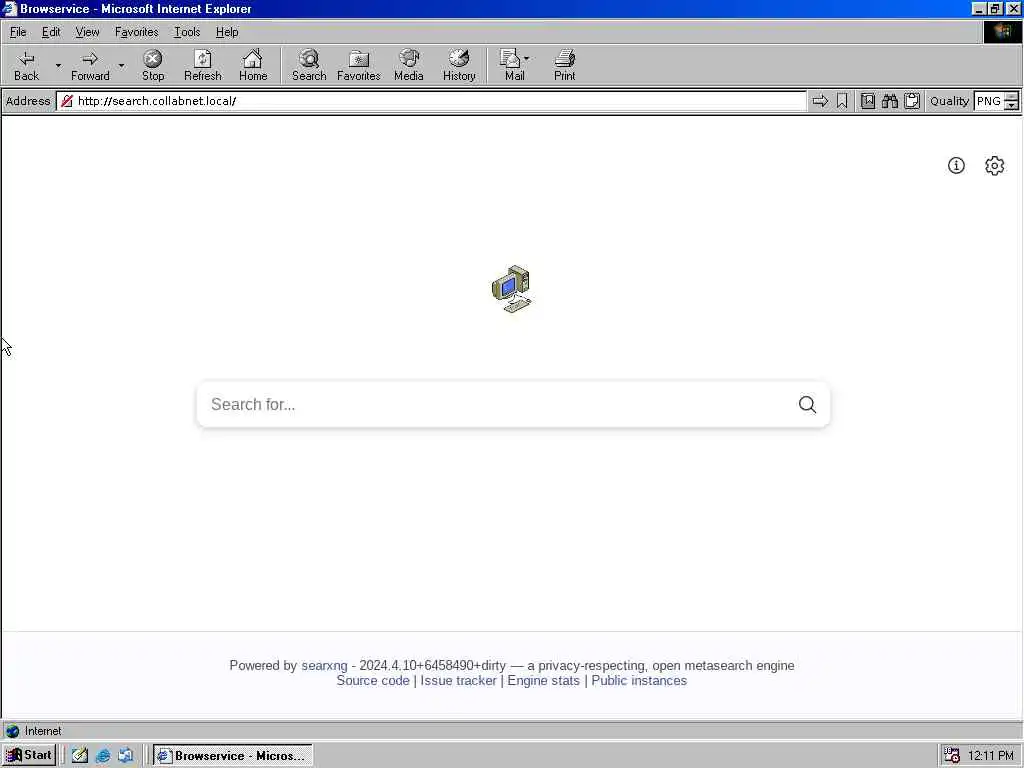Expand the Mail button dropdown arrow
Screen dimensions: 1024x768
526,58
